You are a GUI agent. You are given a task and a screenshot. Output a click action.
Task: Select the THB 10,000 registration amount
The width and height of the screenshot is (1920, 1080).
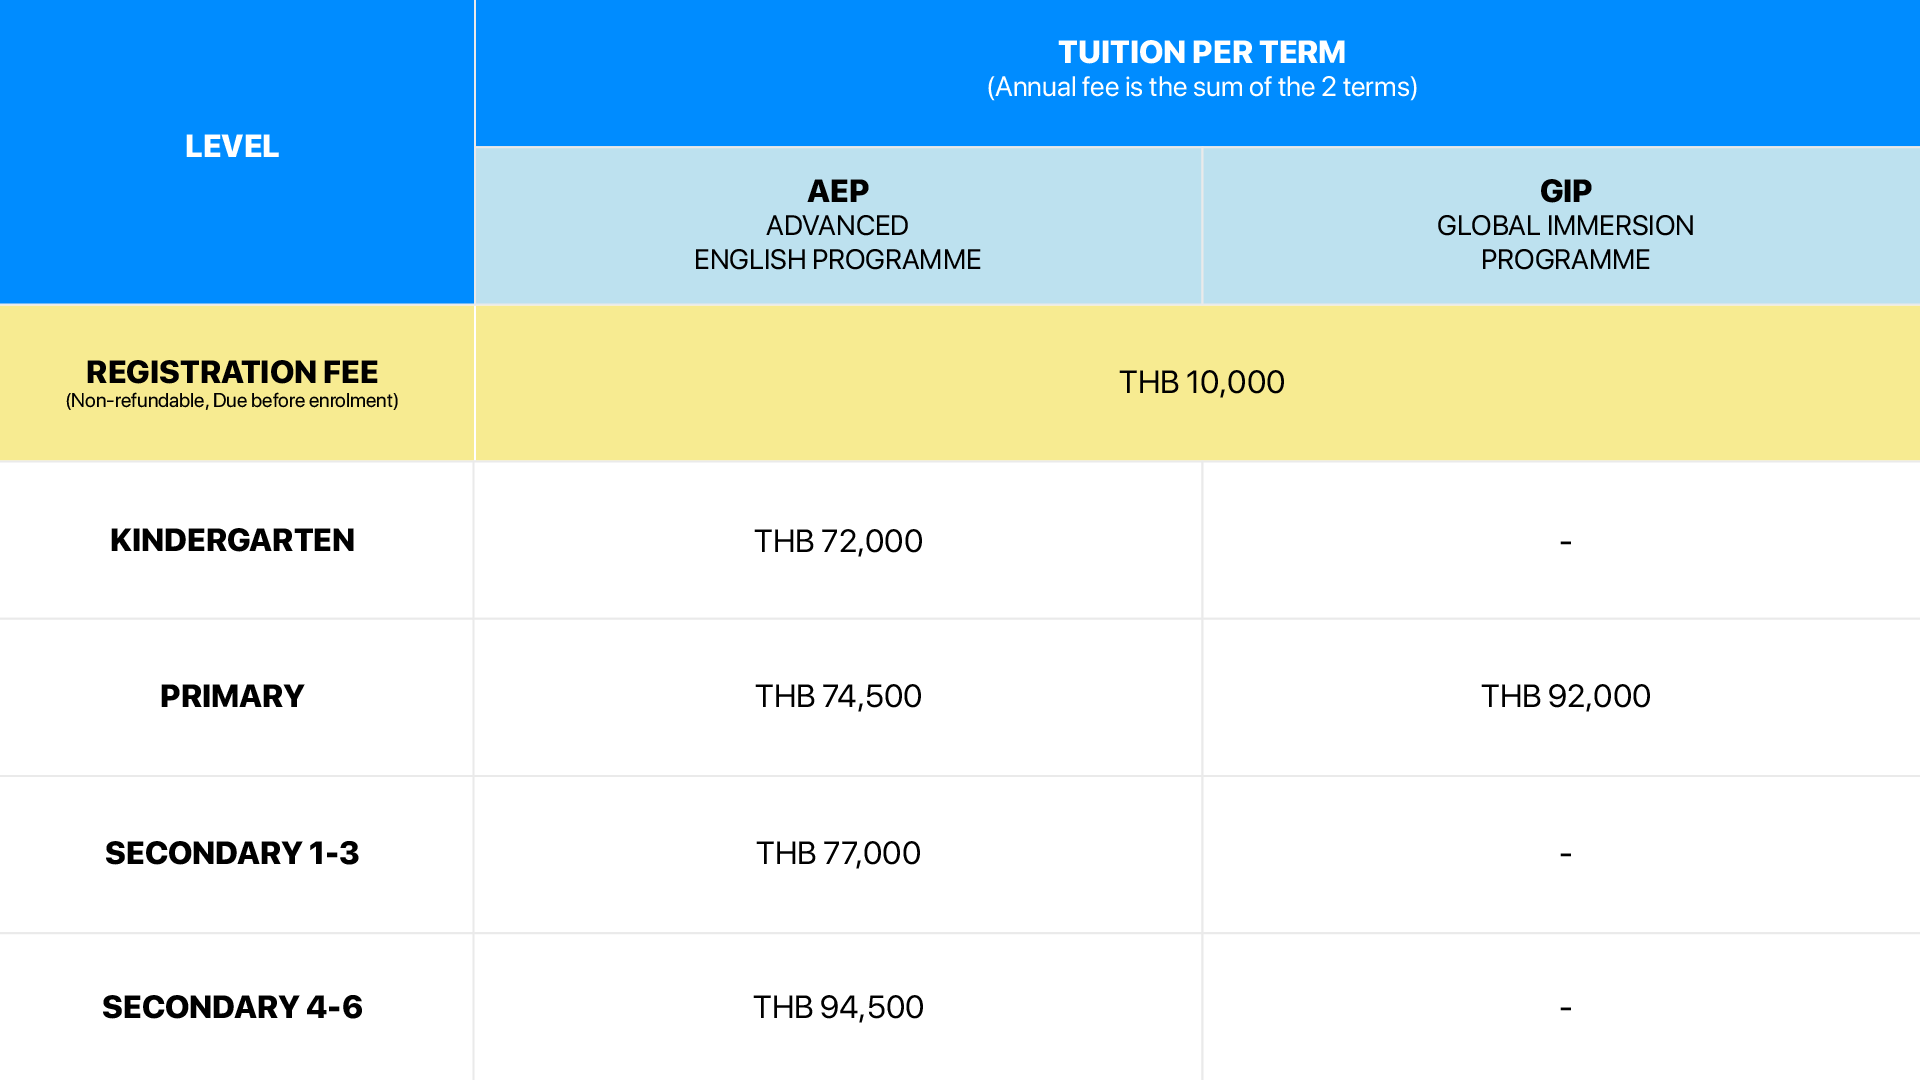(1201, 382)
